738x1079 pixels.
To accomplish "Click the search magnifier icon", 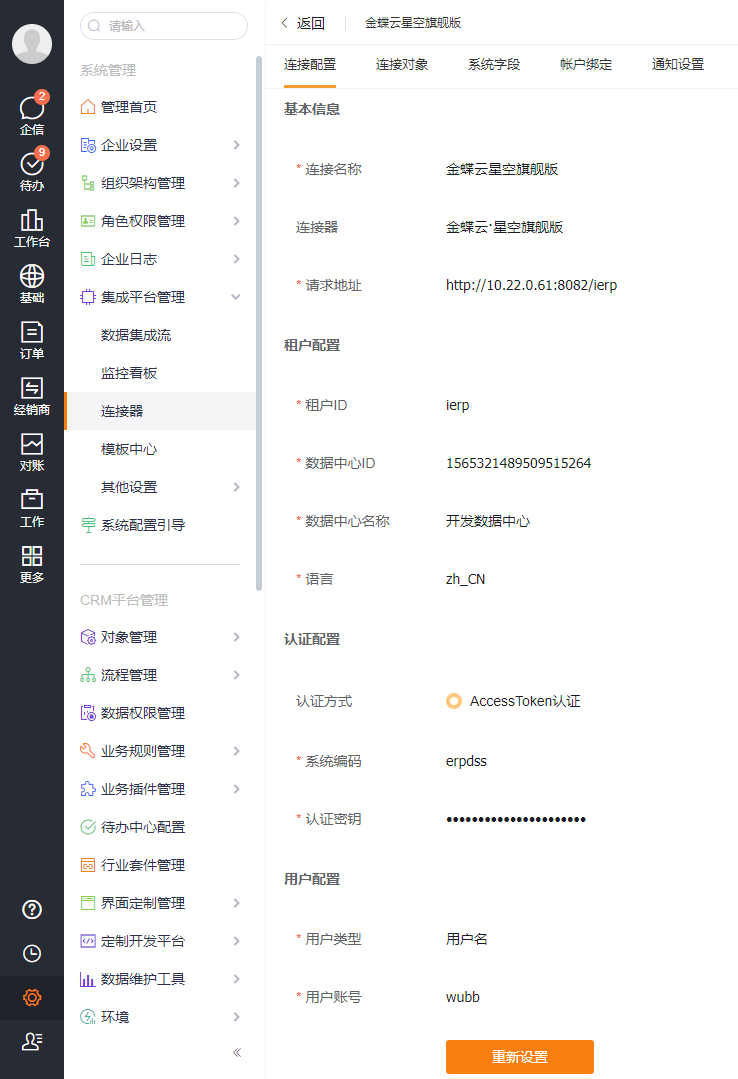I will click(94, 26).
